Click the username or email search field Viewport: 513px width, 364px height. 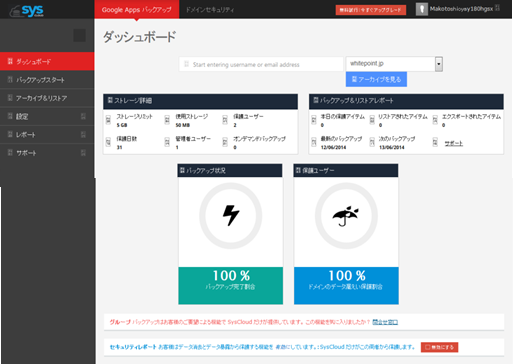click(x=261, y=64)
